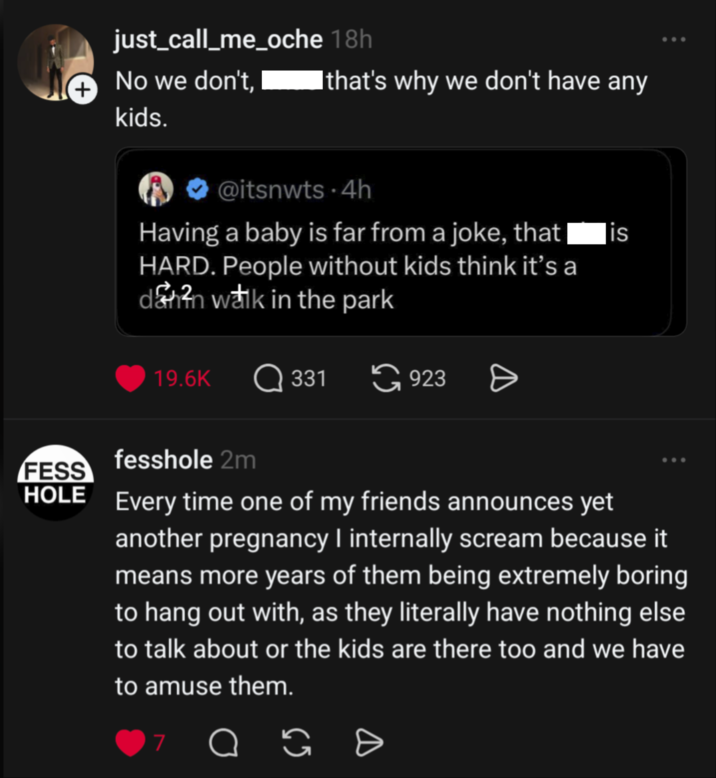This screenshot has width=716, height=778.
Task: Unlike the just_call_me_oche post heart
Action: click(131, 379)
